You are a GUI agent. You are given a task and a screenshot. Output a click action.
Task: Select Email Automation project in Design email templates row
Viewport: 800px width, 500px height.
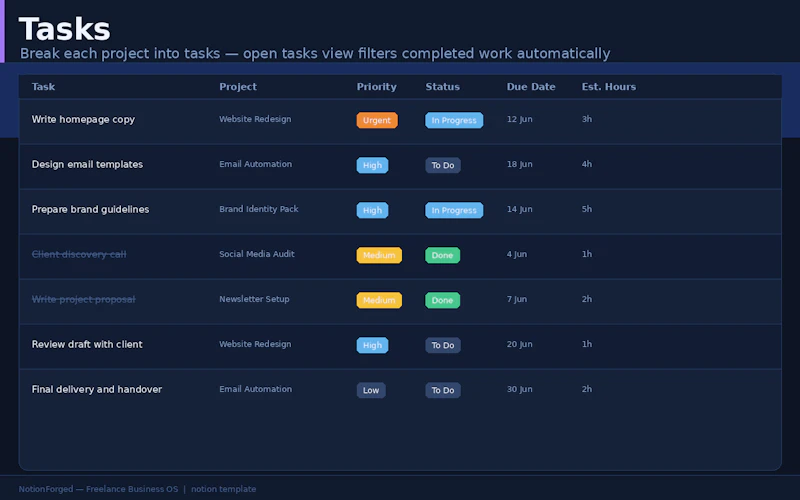[x=256, y=164]
